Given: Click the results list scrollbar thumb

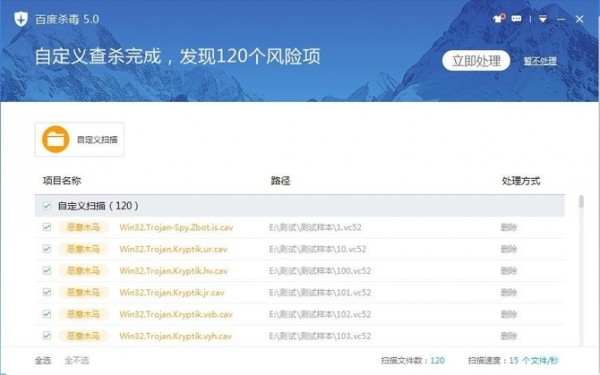Looking at the screenshot, I should [x=581, y=202].
